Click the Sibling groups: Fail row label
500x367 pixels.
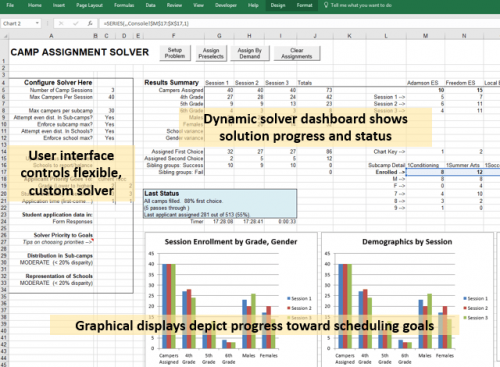pos(181,172)
